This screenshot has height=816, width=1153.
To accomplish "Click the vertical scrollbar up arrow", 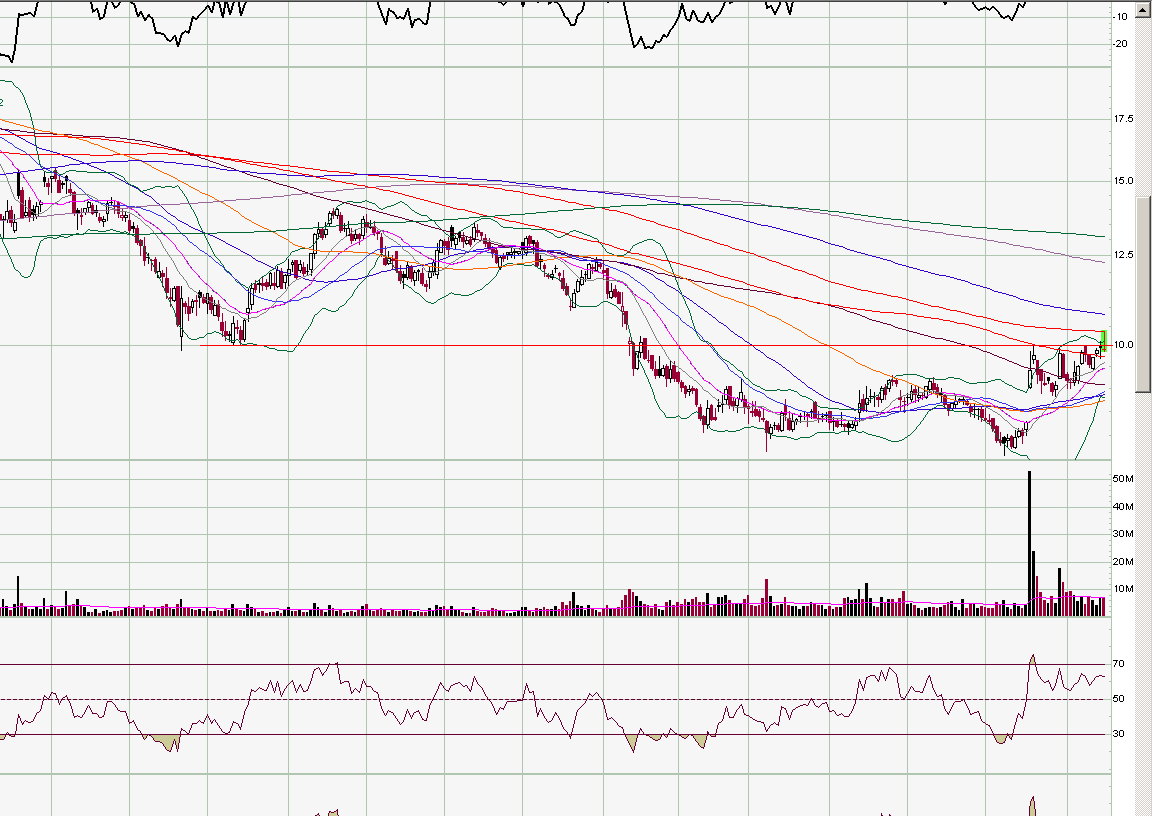I will click(x=1145, y=6).
